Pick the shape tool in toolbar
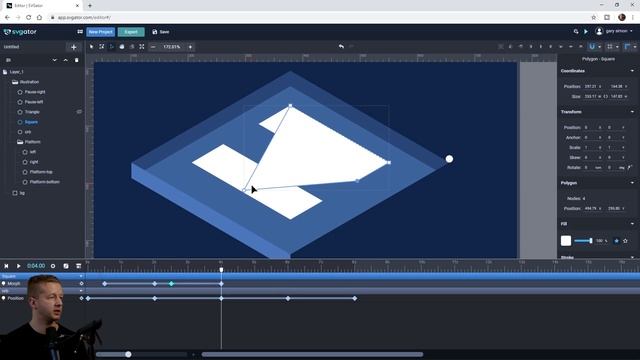640x360 pixels. pyautogui.click(x=122, y=47)
